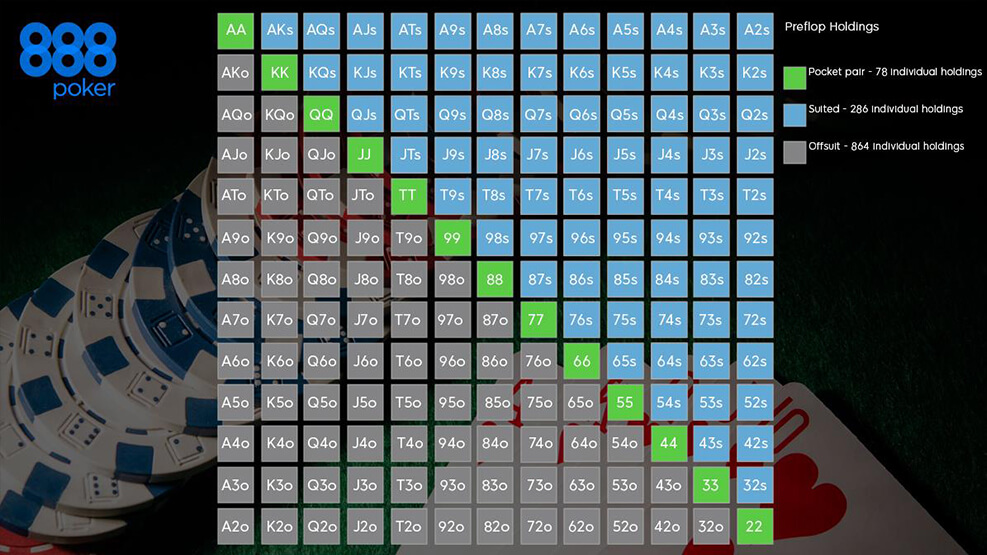This screenshot has height=555, width=987.
Task: Select the 32s suited cell
Action: coord(755,486)
